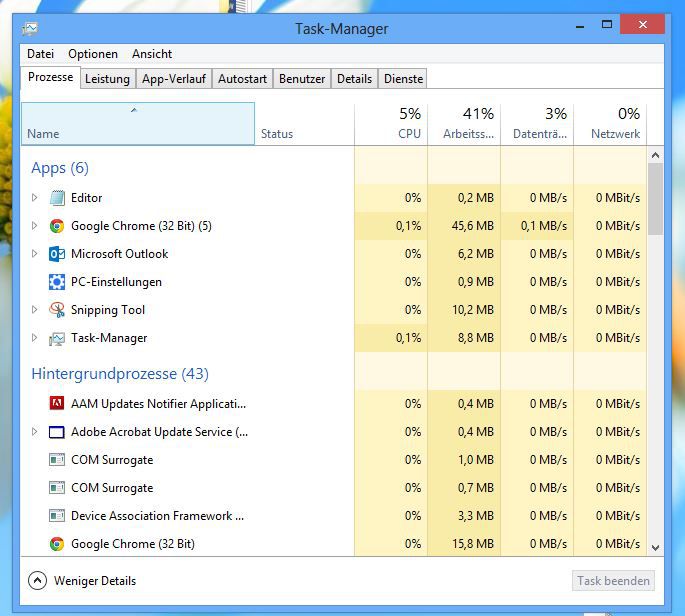The image size is (685, 616).
Task: Select the Hintergrundprozesse (43) group heading
Action: tap(120, 374)
